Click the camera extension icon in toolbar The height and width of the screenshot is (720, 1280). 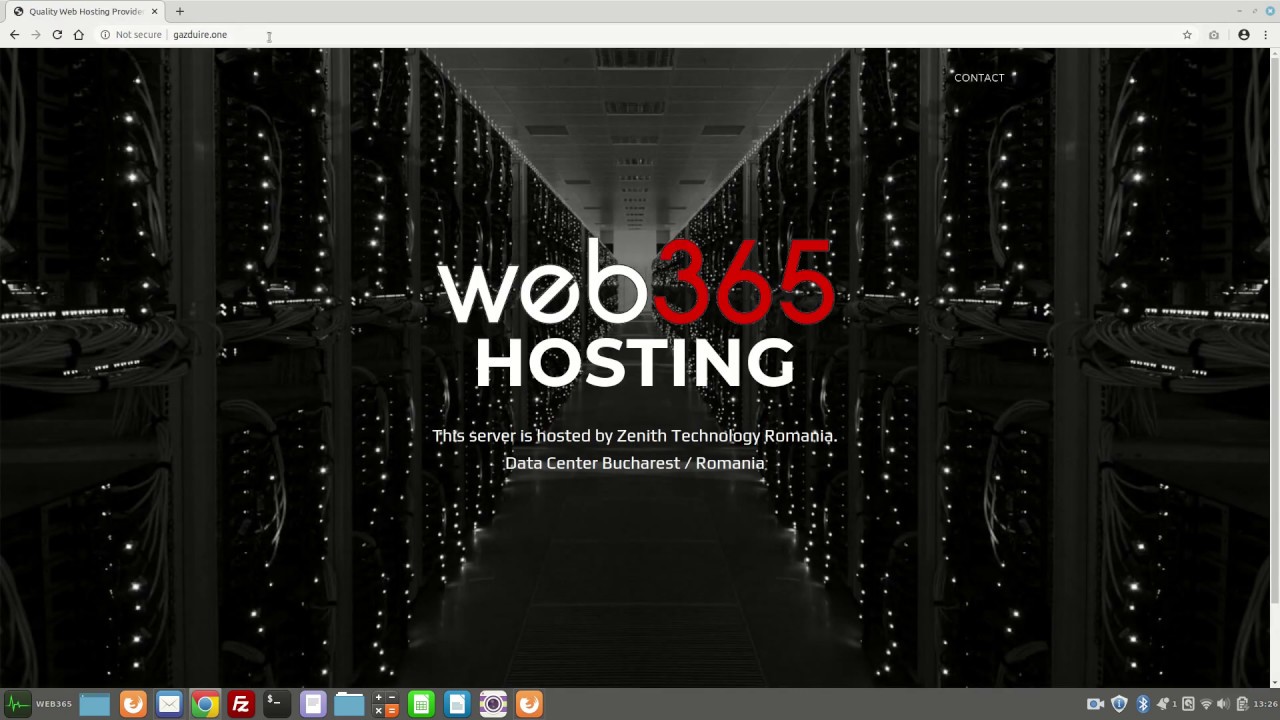point(1214,34)
